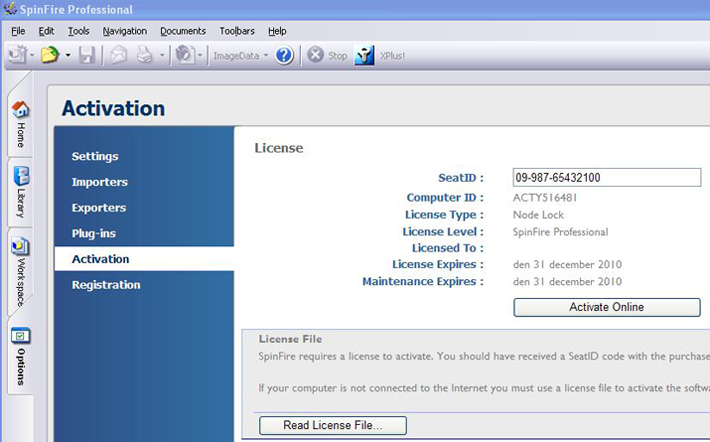Click the Computer ID value ACTY516481
710x442 pixels.
tap(545, 198)
